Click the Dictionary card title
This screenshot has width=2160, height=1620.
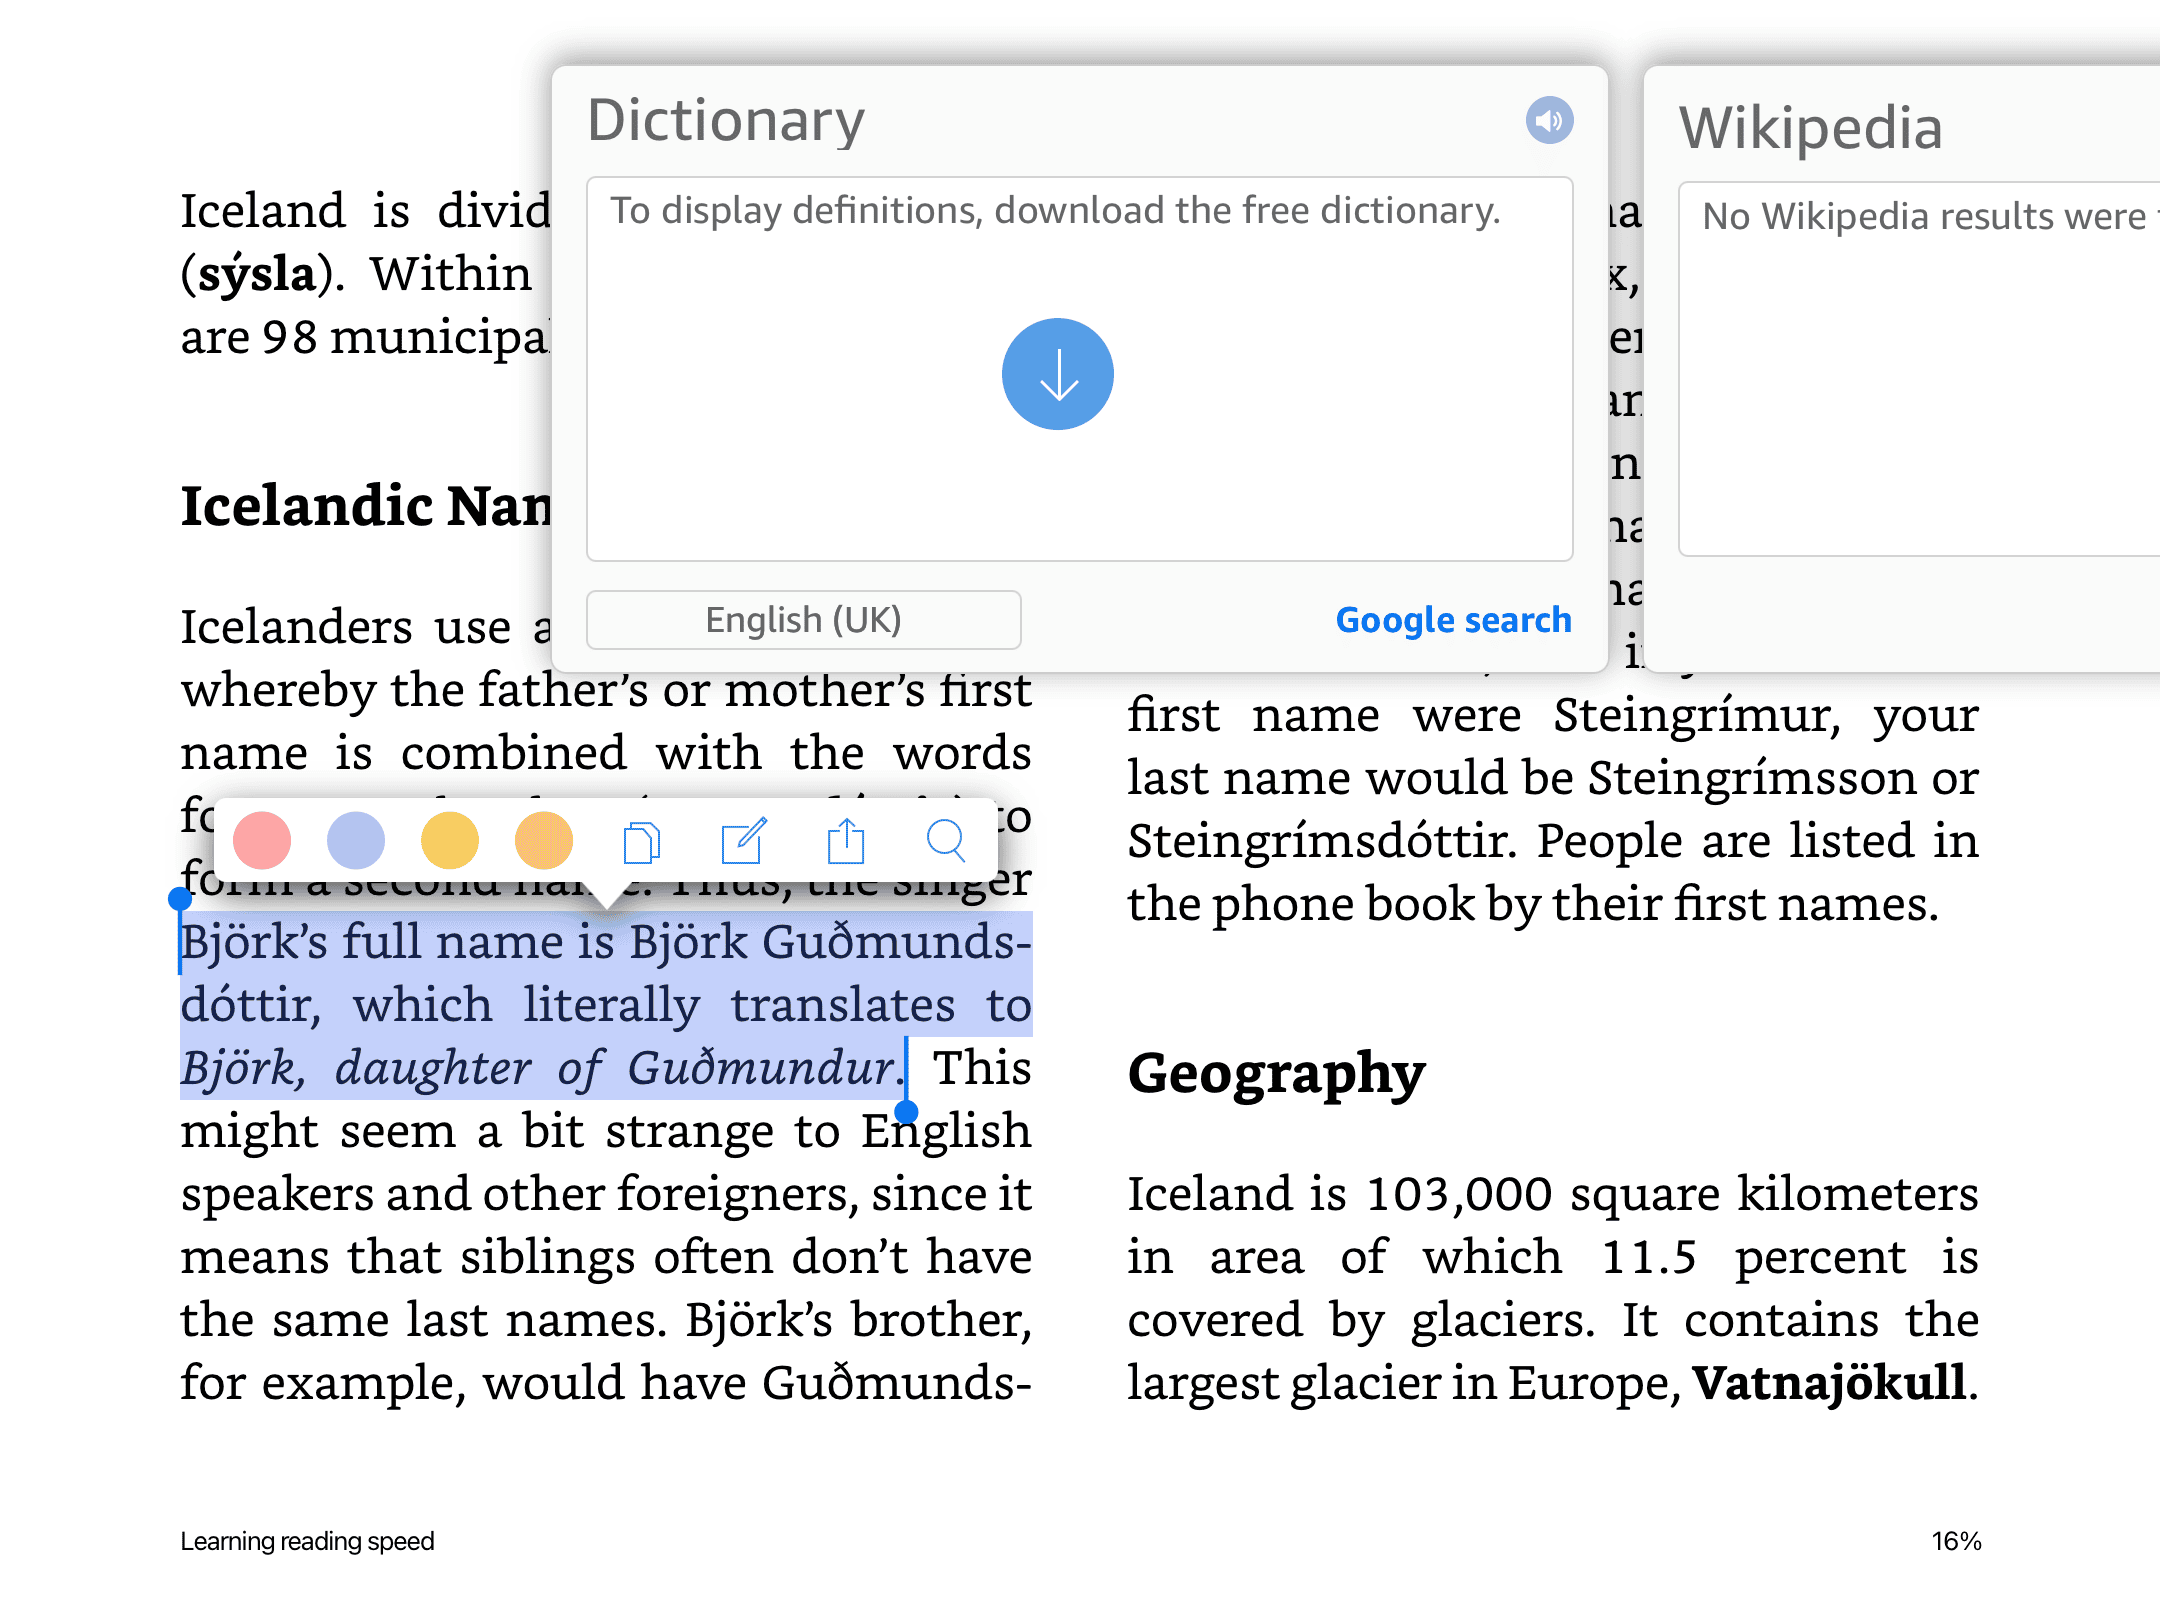tap(726, 121)
